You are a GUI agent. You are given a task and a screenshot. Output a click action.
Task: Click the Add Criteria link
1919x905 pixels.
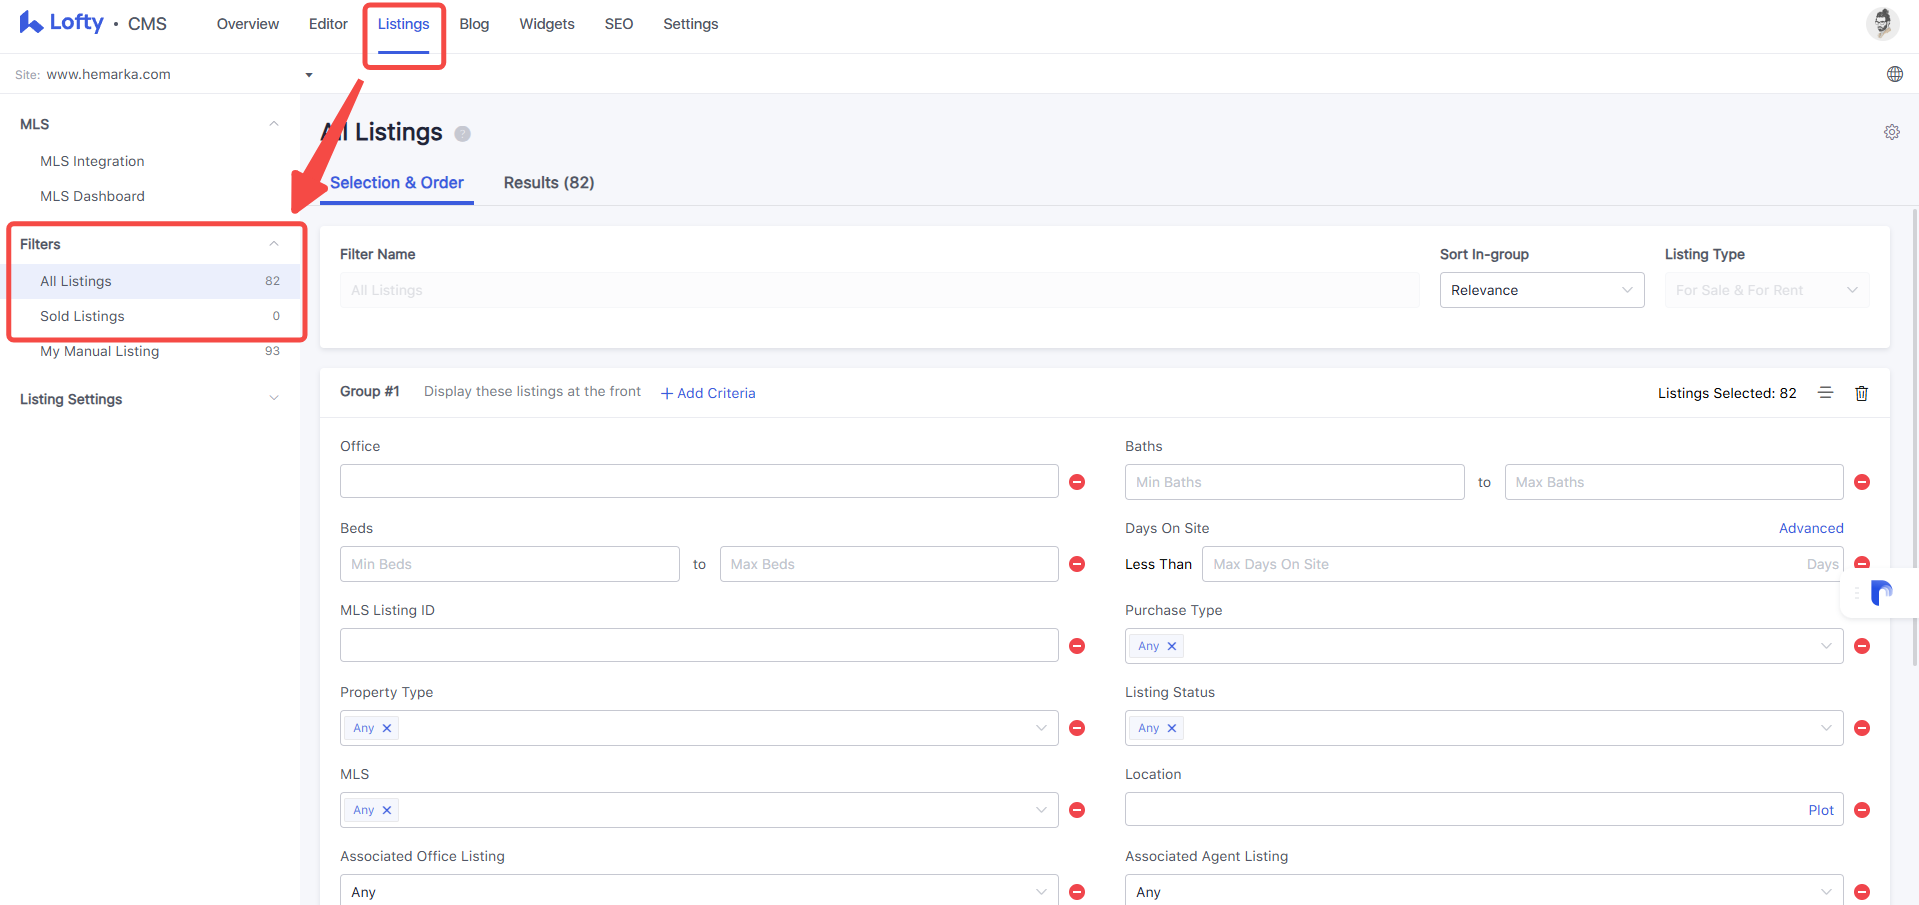pos(708,393)
